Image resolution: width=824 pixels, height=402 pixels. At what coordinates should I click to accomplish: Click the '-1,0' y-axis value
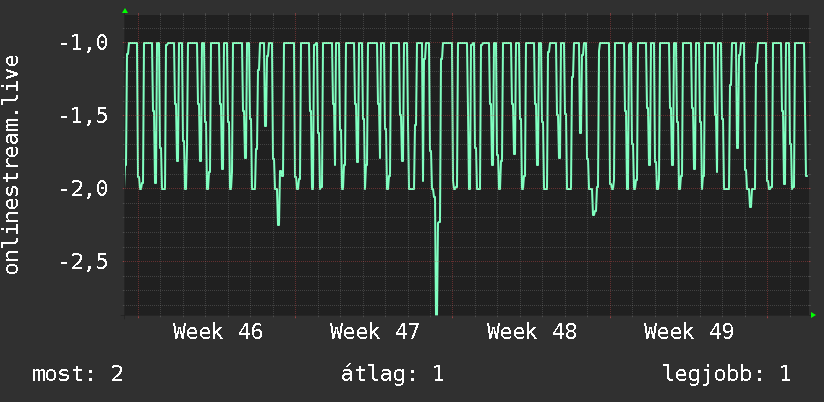(x=84, y=43)
